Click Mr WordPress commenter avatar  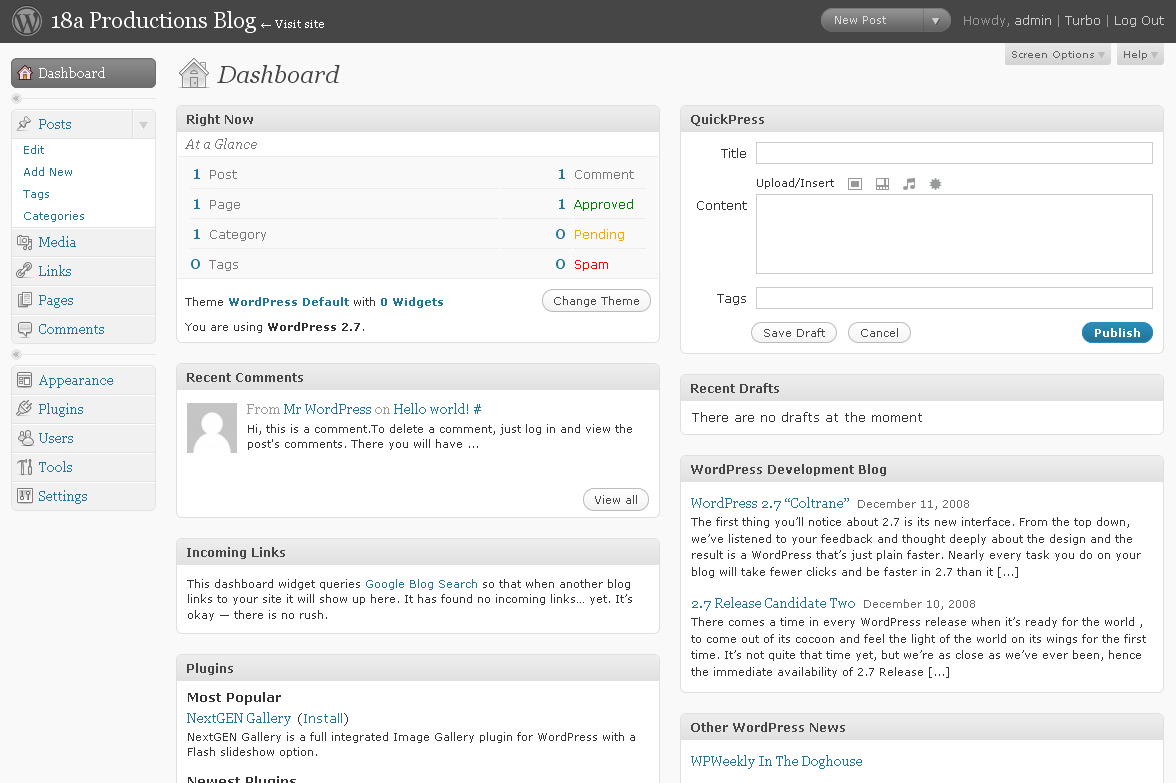point(212,428)
